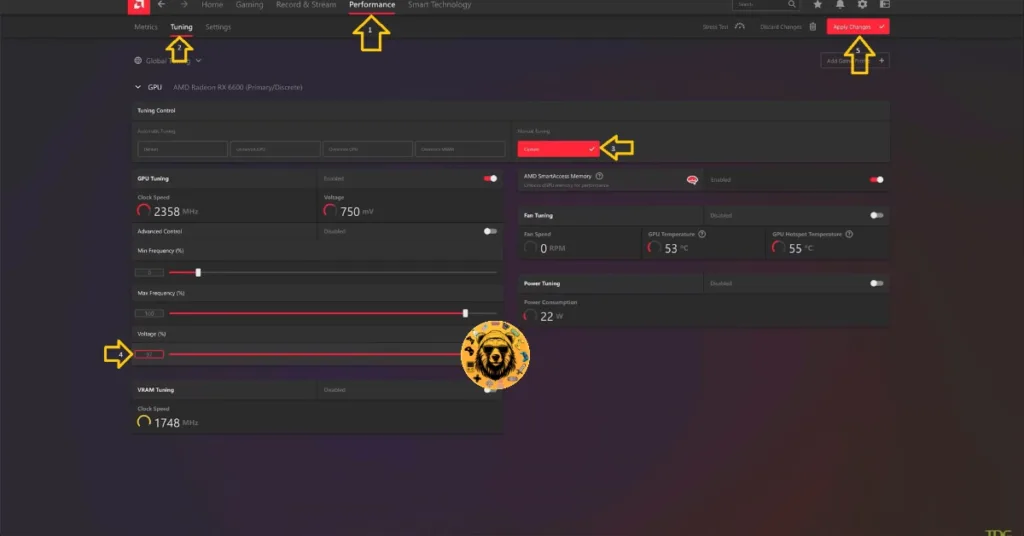Click the Apply Changes button

[857, 27]
